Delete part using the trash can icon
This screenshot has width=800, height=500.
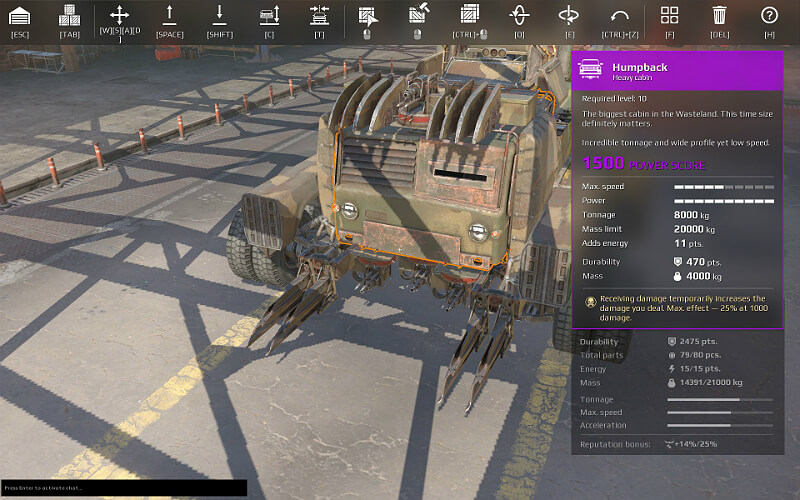719,16
